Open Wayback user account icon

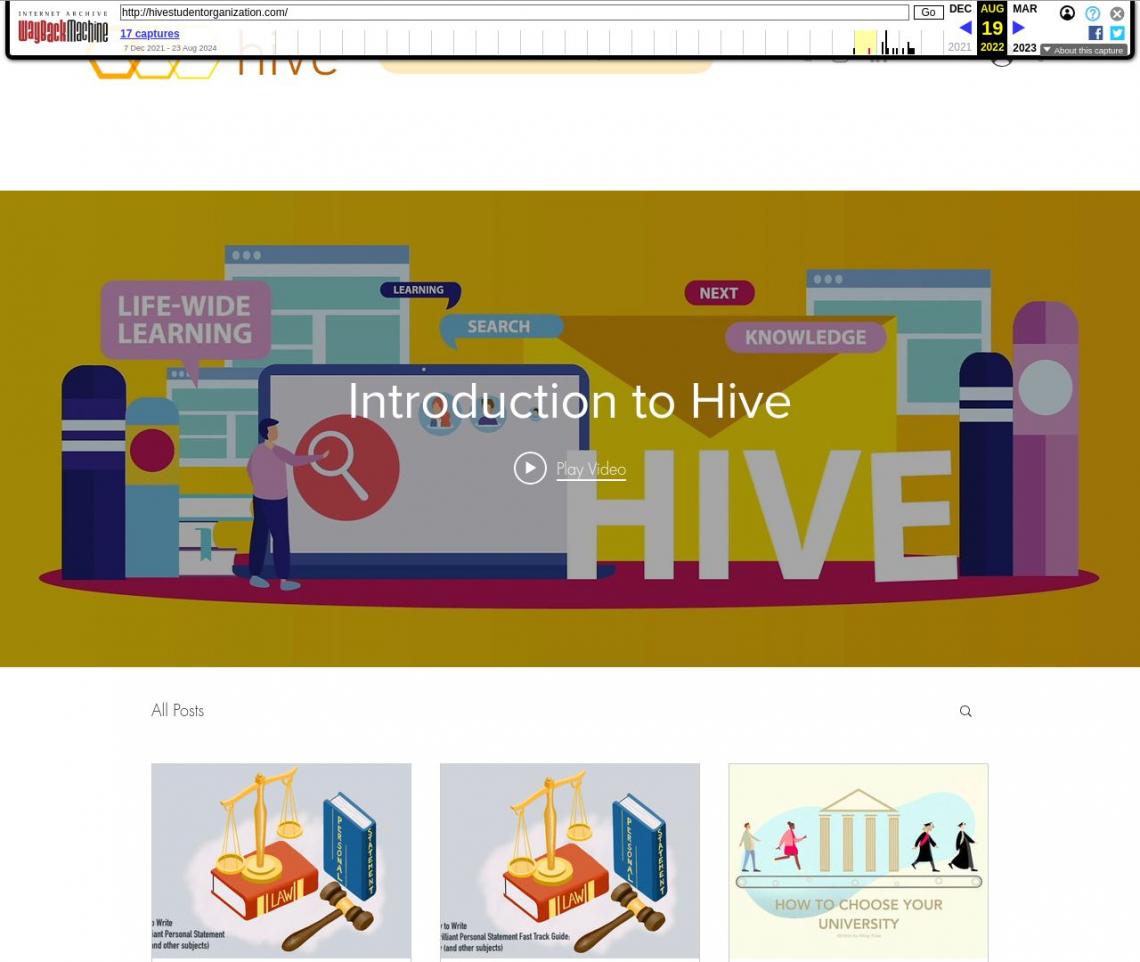(x=1067, y=13)
